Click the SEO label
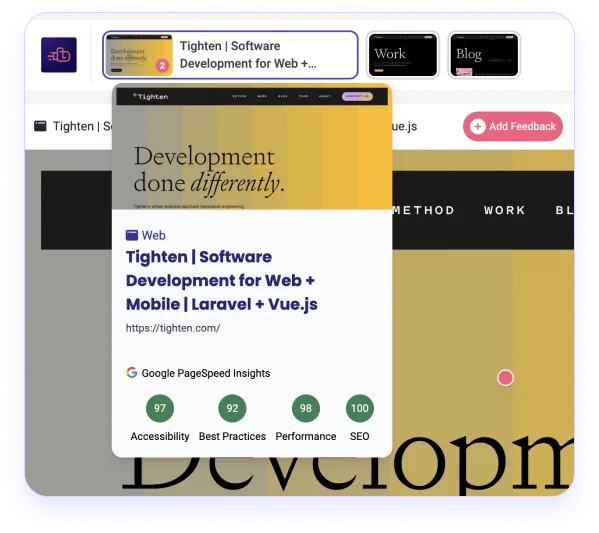The image size is (599, 533). pos(359,436)
